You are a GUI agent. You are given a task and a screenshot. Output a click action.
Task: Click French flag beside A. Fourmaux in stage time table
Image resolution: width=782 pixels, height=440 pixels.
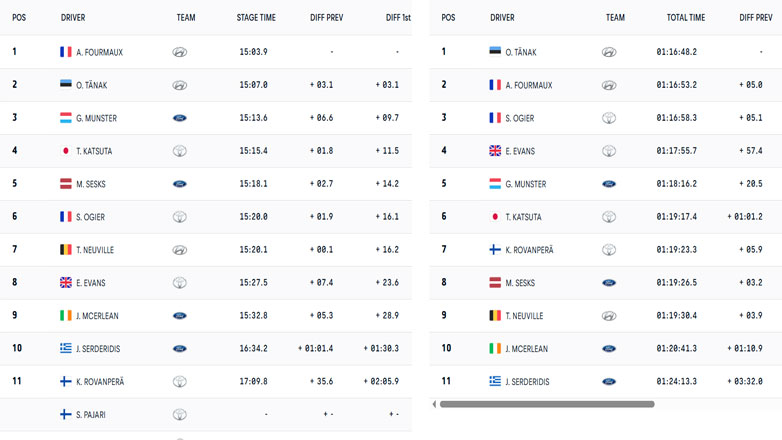pos(66,52)
